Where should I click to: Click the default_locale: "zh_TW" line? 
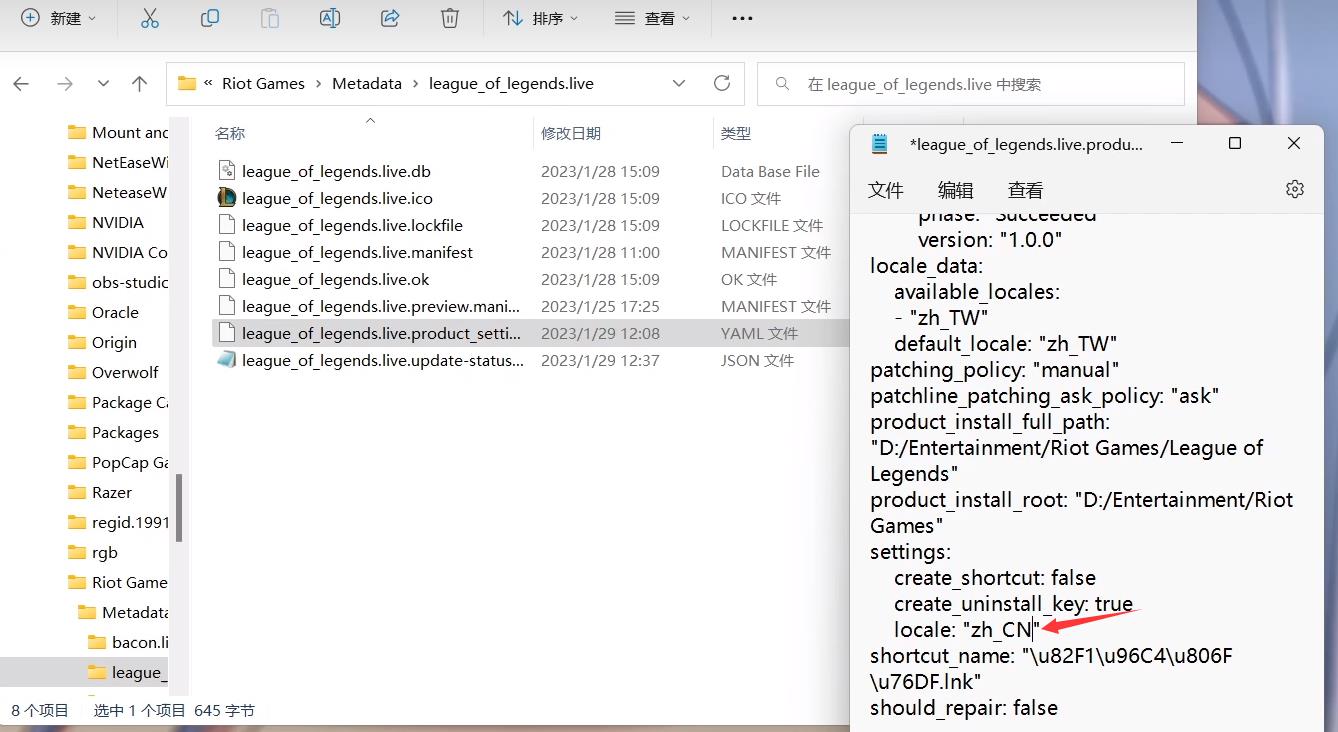click(1006, 344)
